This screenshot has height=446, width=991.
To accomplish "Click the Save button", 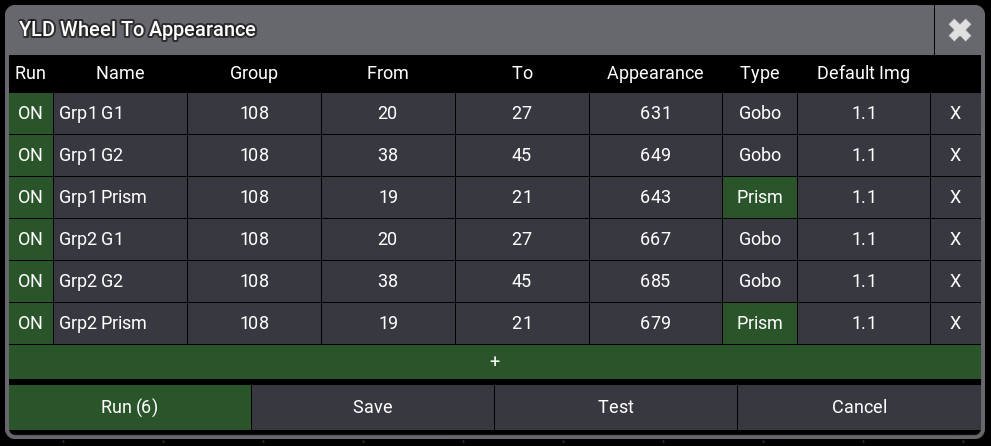I will 372,407.
